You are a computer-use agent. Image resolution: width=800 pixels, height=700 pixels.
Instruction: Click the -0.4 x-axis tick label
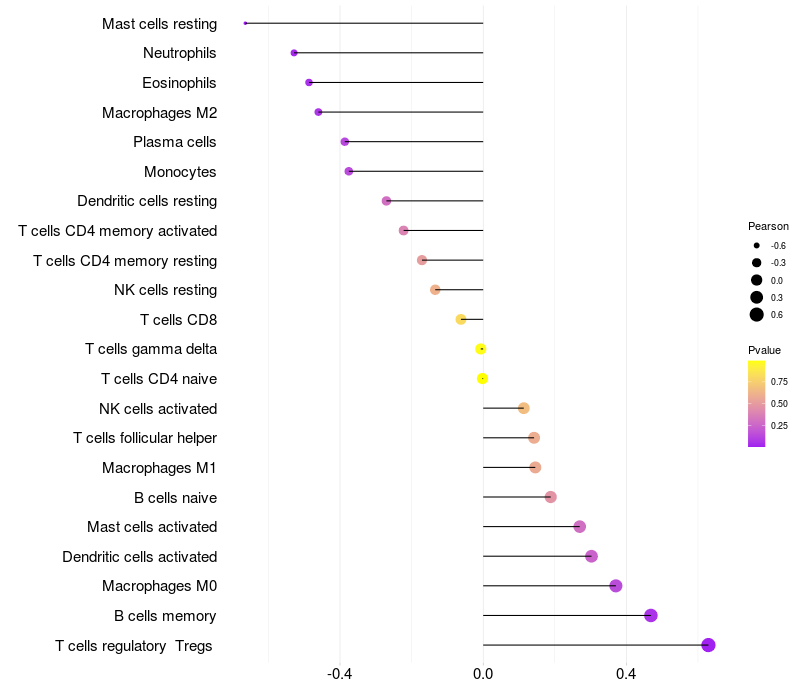340,674
